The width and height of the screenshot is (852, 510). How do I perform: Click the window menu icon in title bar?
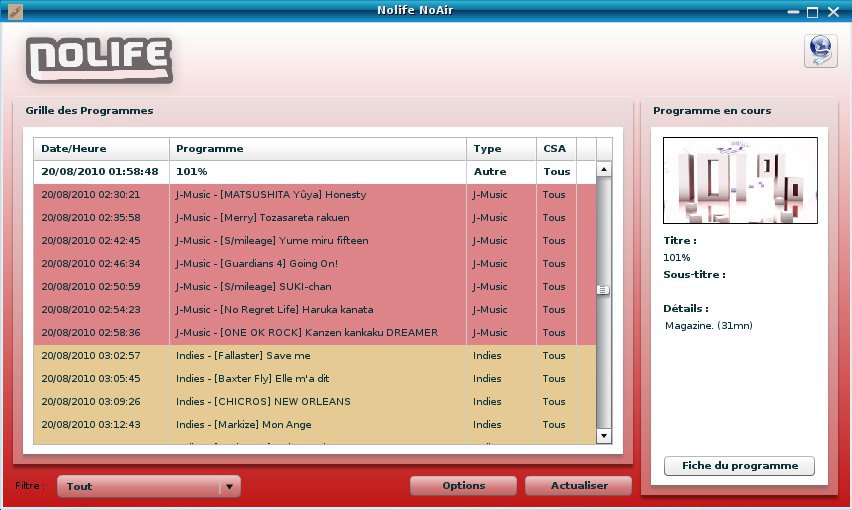click(14, 12)
